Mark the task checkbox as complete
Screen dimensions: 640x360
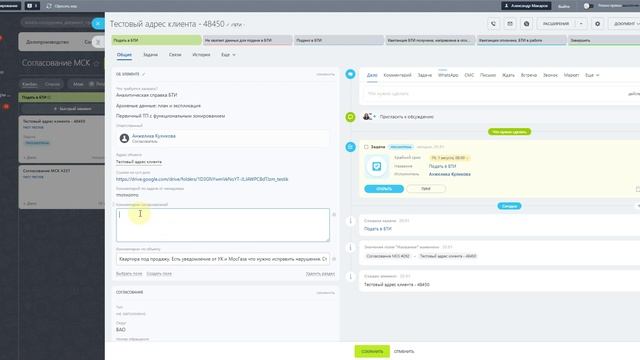(366, 147)
